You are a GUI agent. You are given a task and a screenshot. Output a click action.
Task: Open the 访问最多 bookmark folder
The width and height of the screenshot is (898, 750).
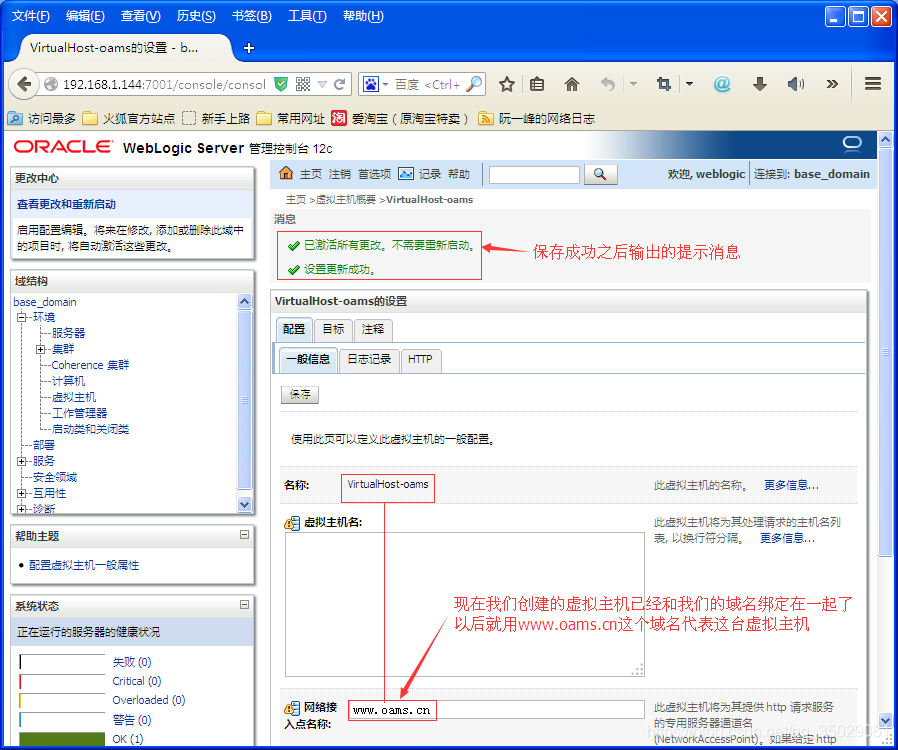(x=41, y=119)
